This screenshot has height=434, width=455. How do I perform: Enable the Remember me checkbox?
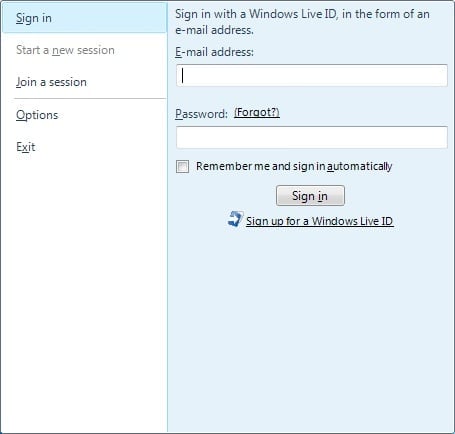pos(182,166)
